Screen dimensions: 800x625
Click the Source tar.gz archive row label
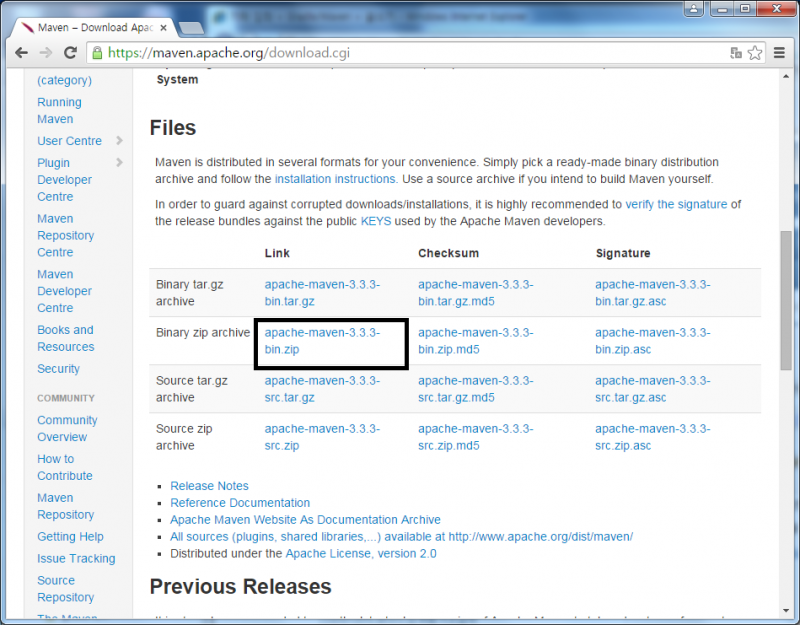[x=191, y=389]
